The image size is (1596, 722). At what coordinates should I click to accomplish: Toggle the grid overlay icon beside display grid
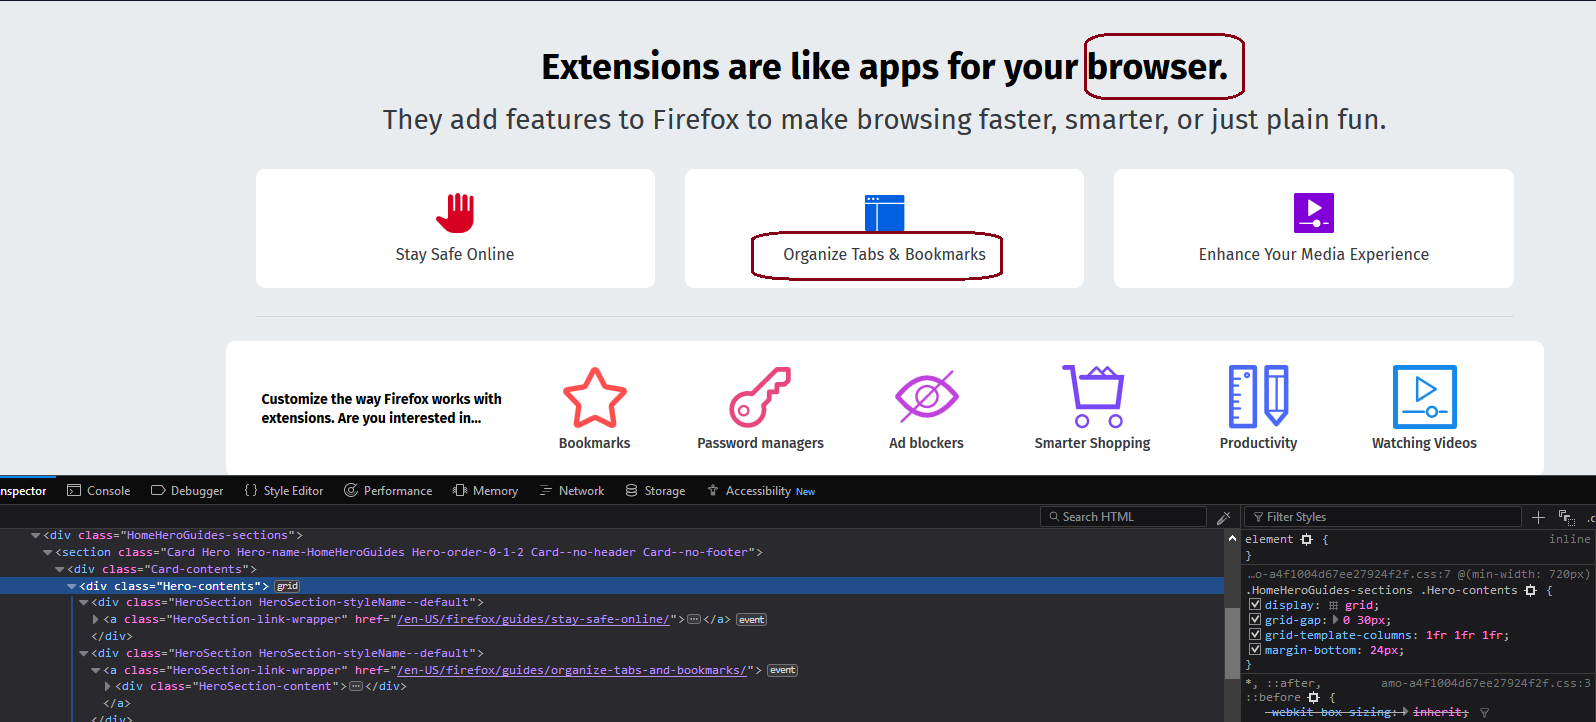[x=1333, y=606]
